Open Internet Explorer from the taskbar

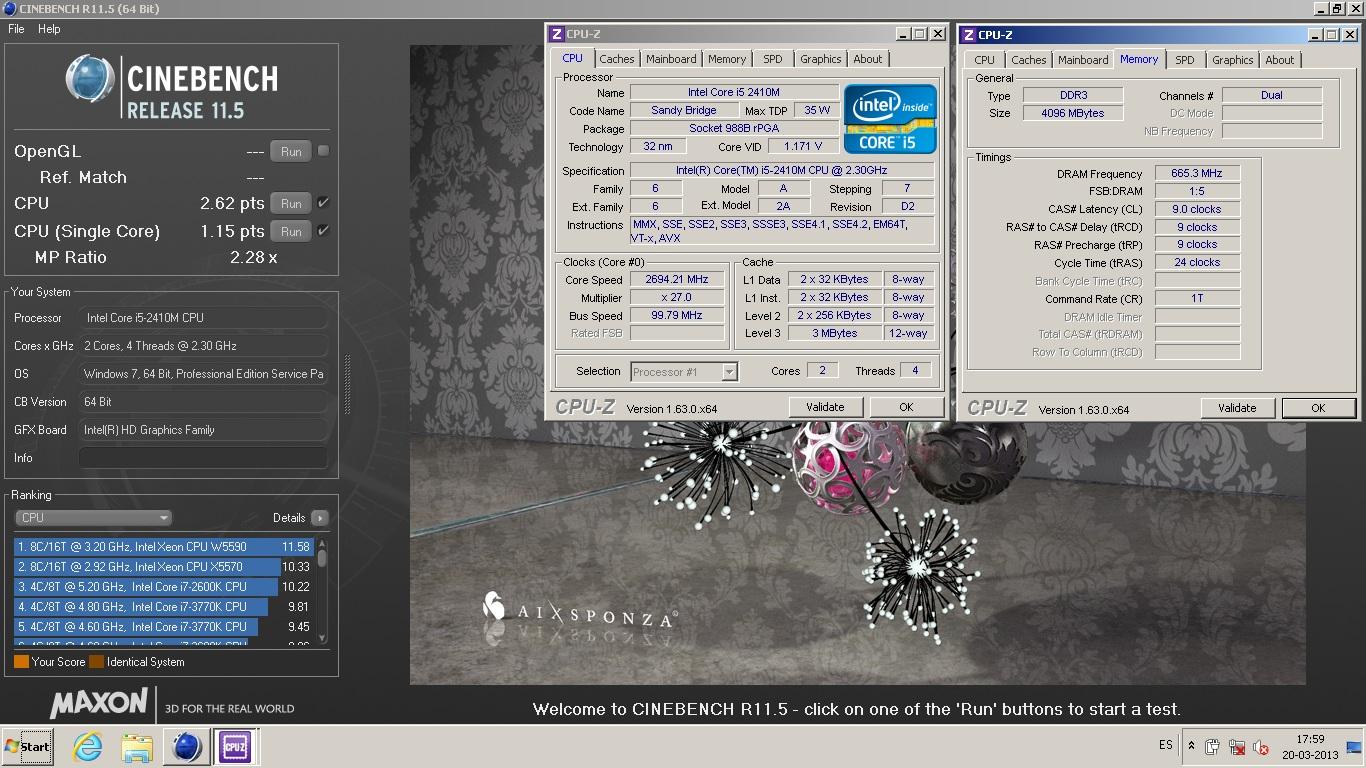88,747
